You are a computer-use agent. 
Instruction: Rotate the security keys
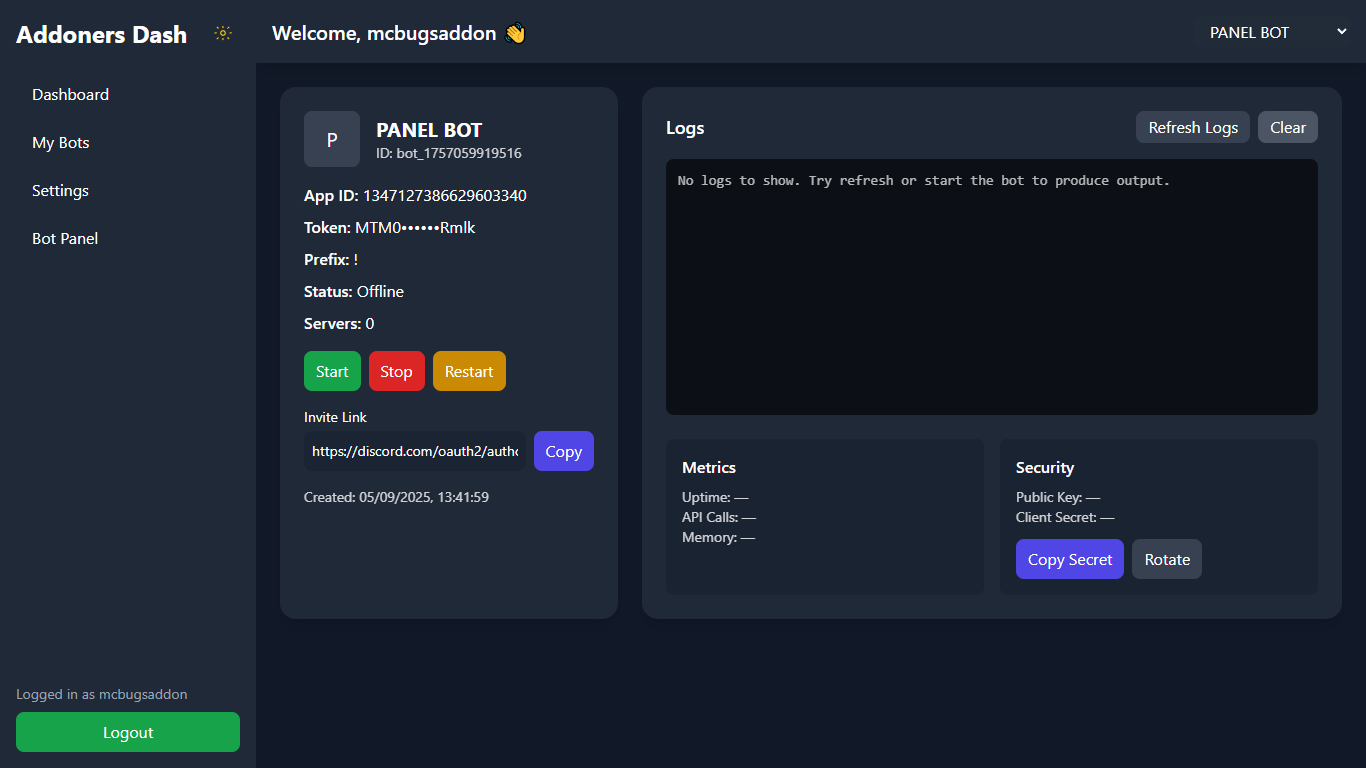pos(1166,559)
